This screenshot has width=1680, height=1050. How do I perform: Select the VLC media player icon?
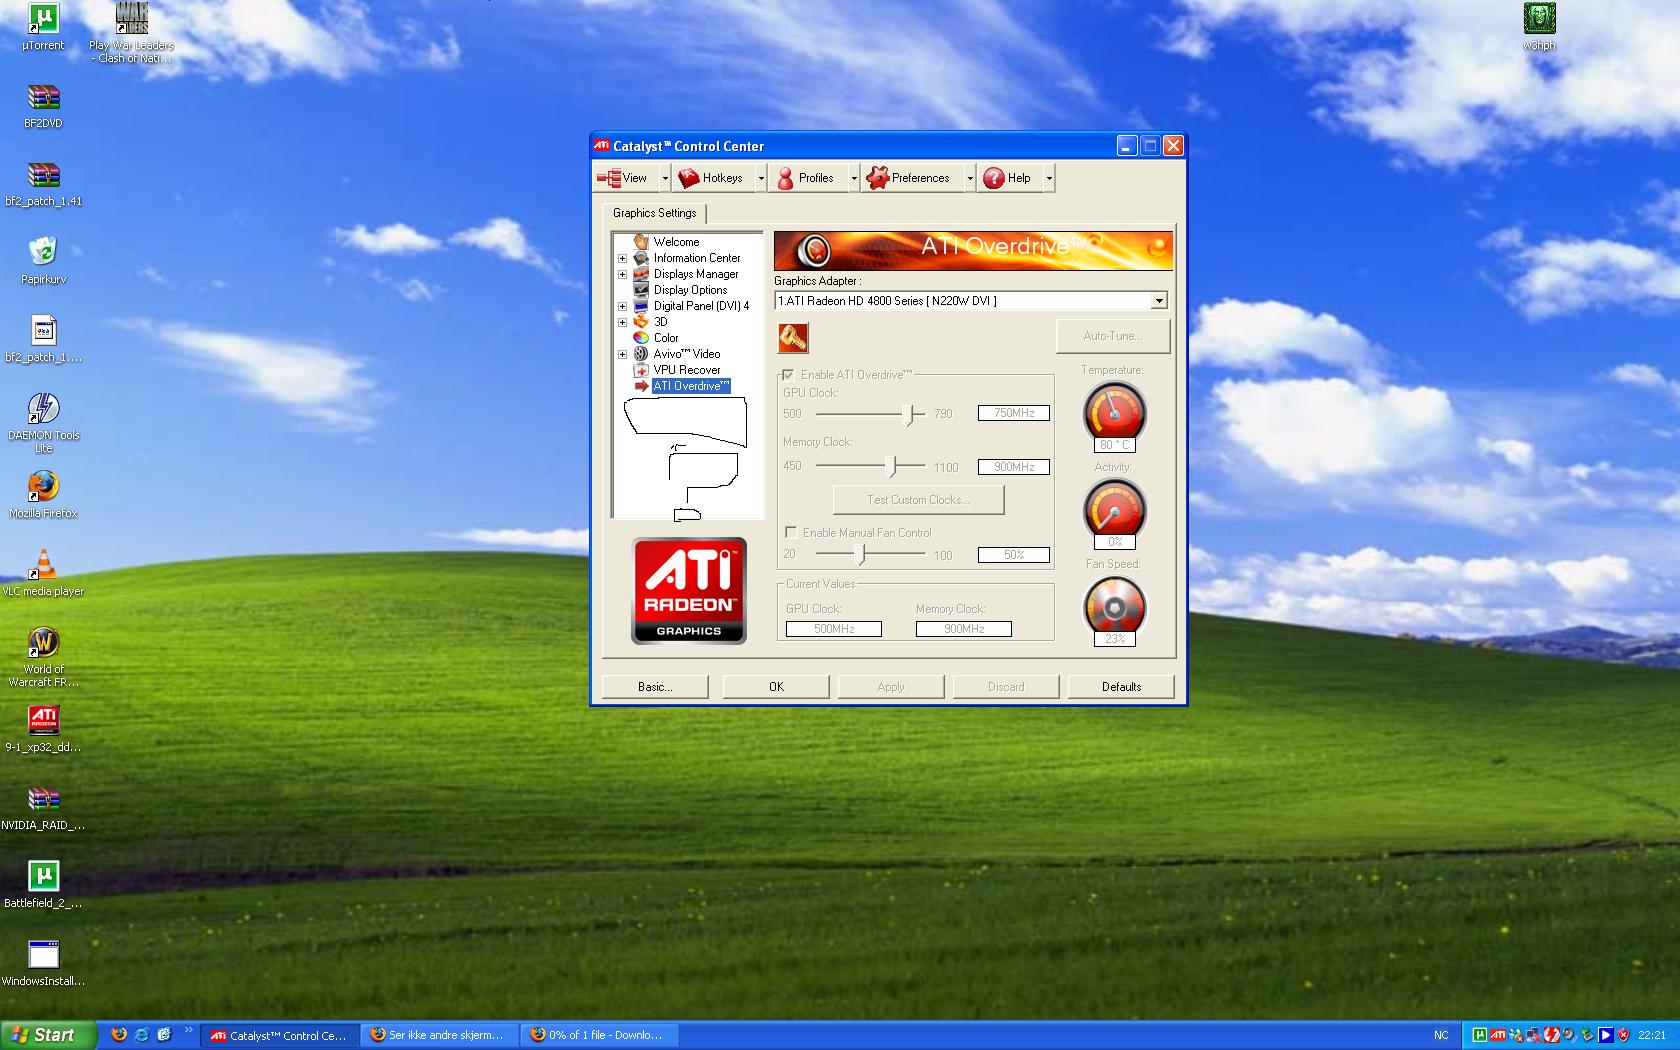(x=43, y=574)
